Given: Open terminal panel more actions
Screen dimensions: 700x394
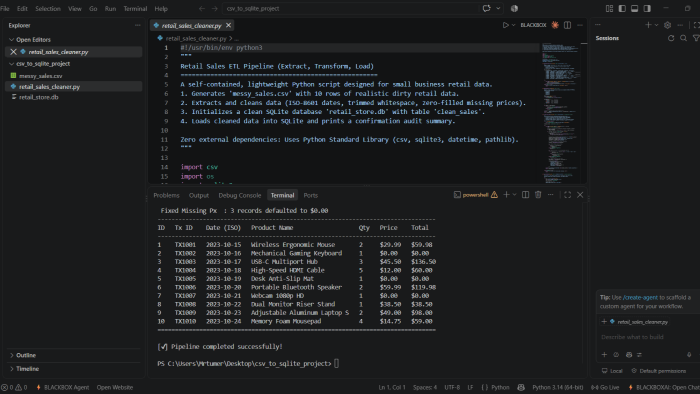Looking at the screenshot, I should (550, 195).
